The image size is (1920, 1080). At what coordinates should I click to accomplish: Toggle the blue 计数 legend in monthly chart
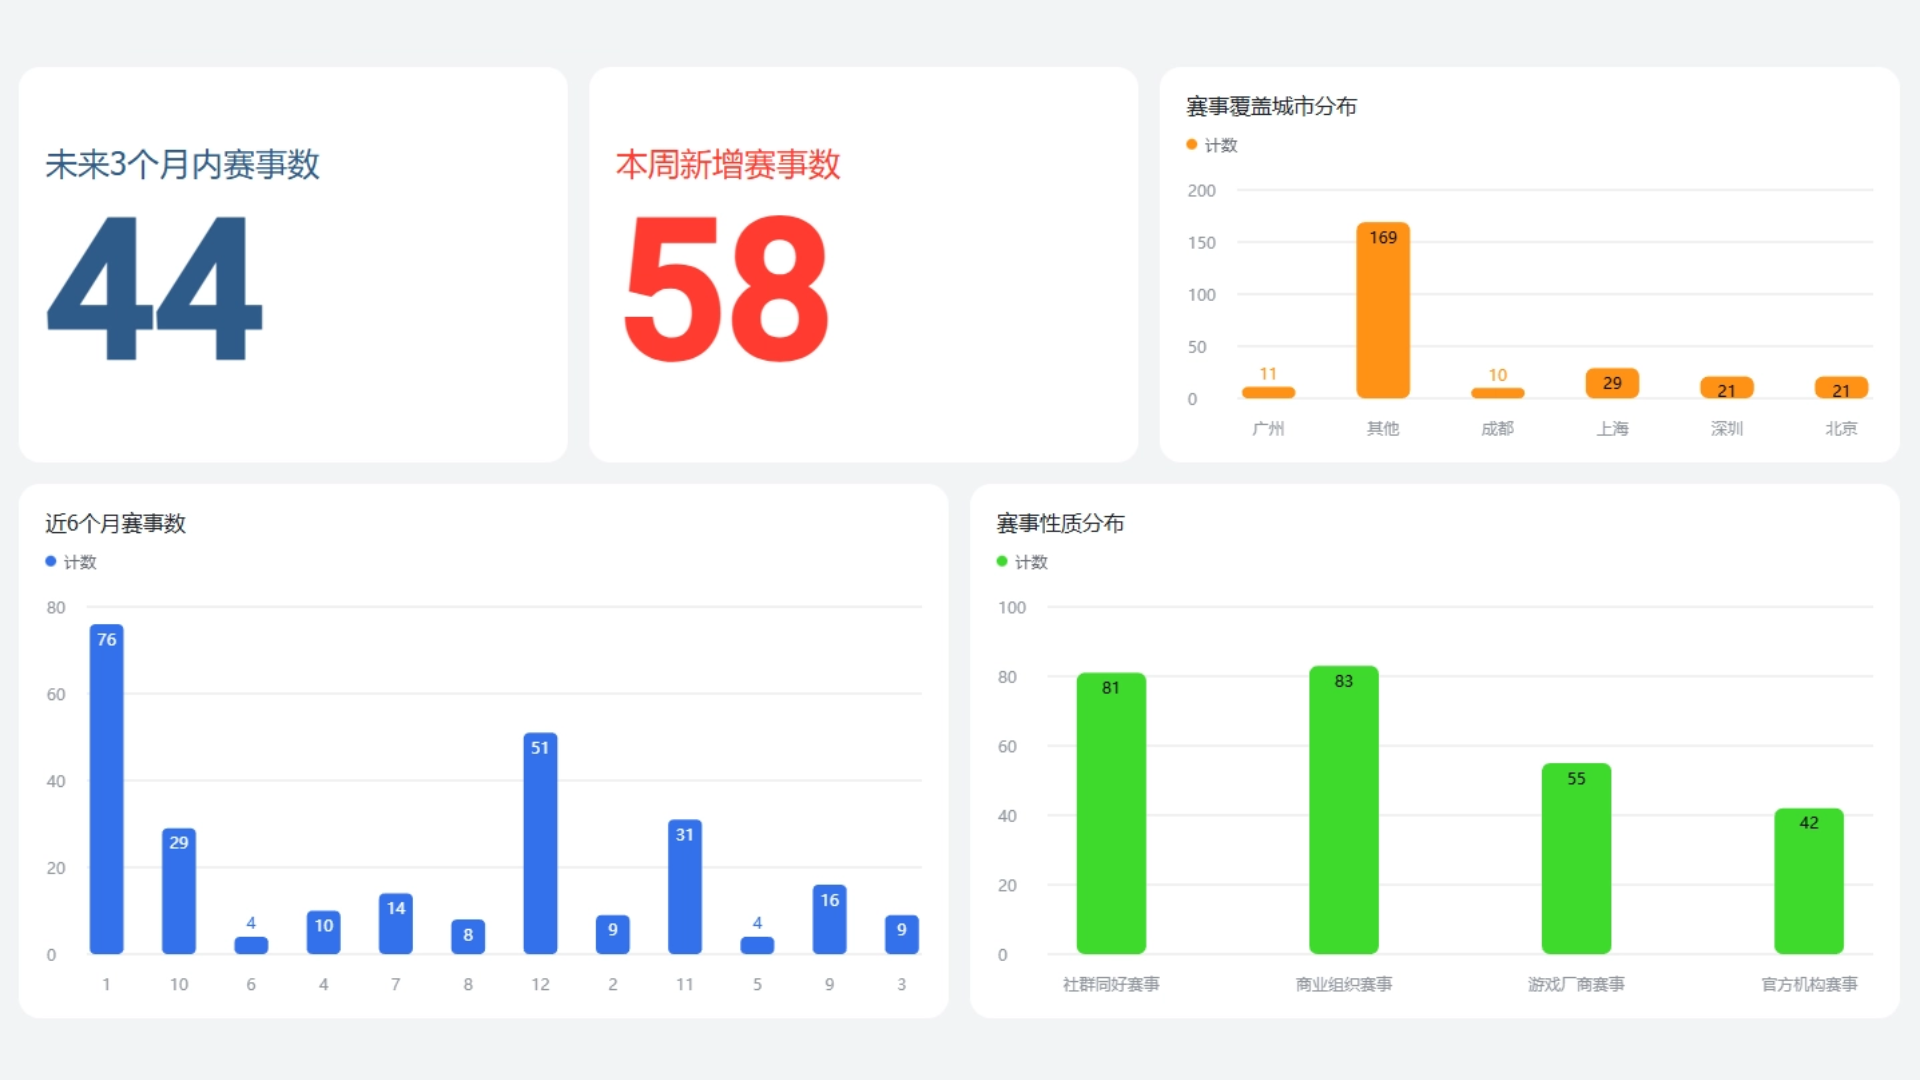[70, 562]
